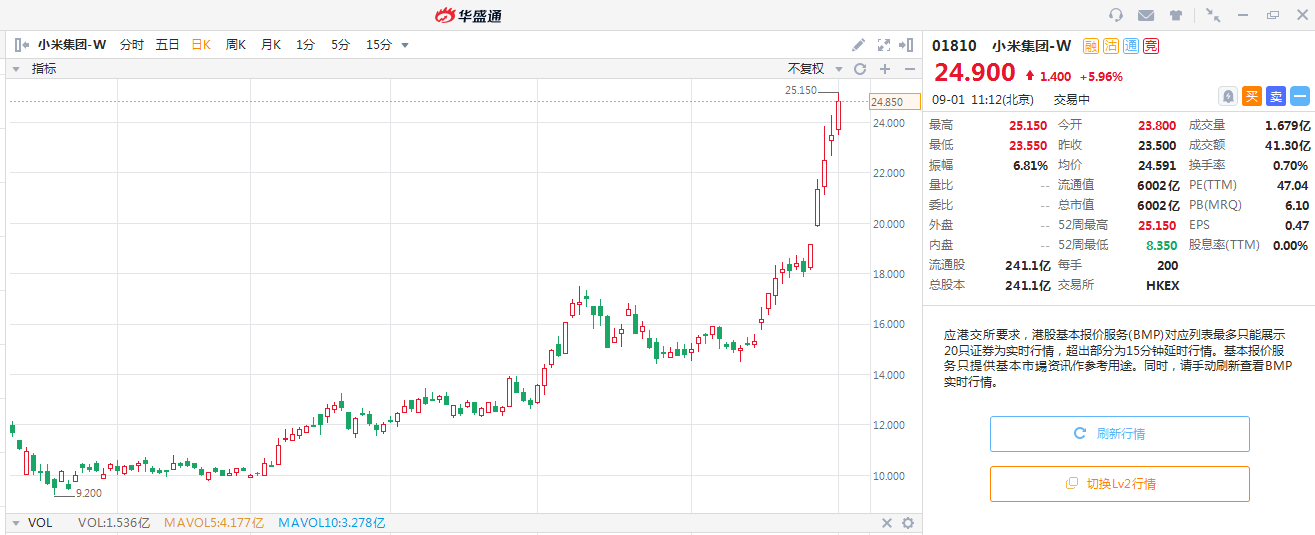Click the orange 买 buy button
1315x535 pixels.
(1251, 96)
